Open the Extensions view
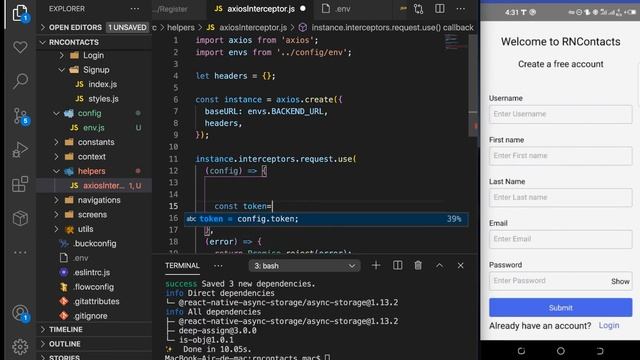 point(20,184)
